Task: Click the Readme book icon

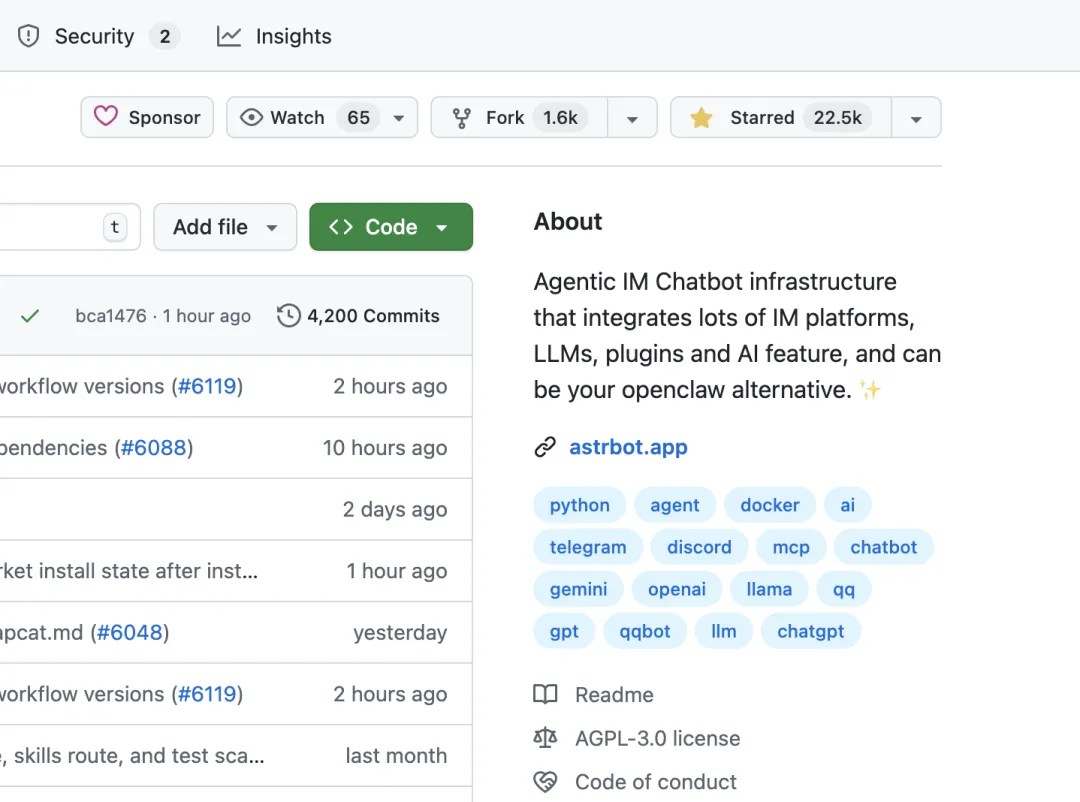Action: [545, 694]
